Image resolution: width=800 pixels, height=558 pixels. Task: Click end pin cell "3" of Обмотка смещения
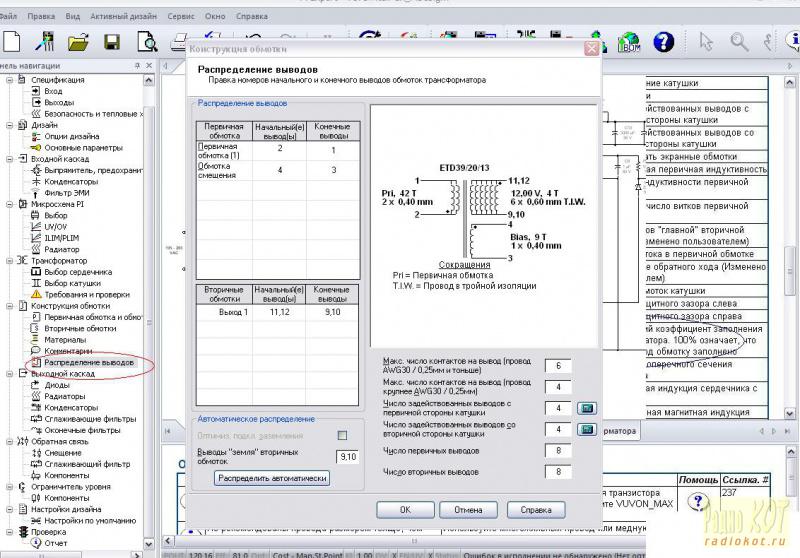(x=333, y=170)
